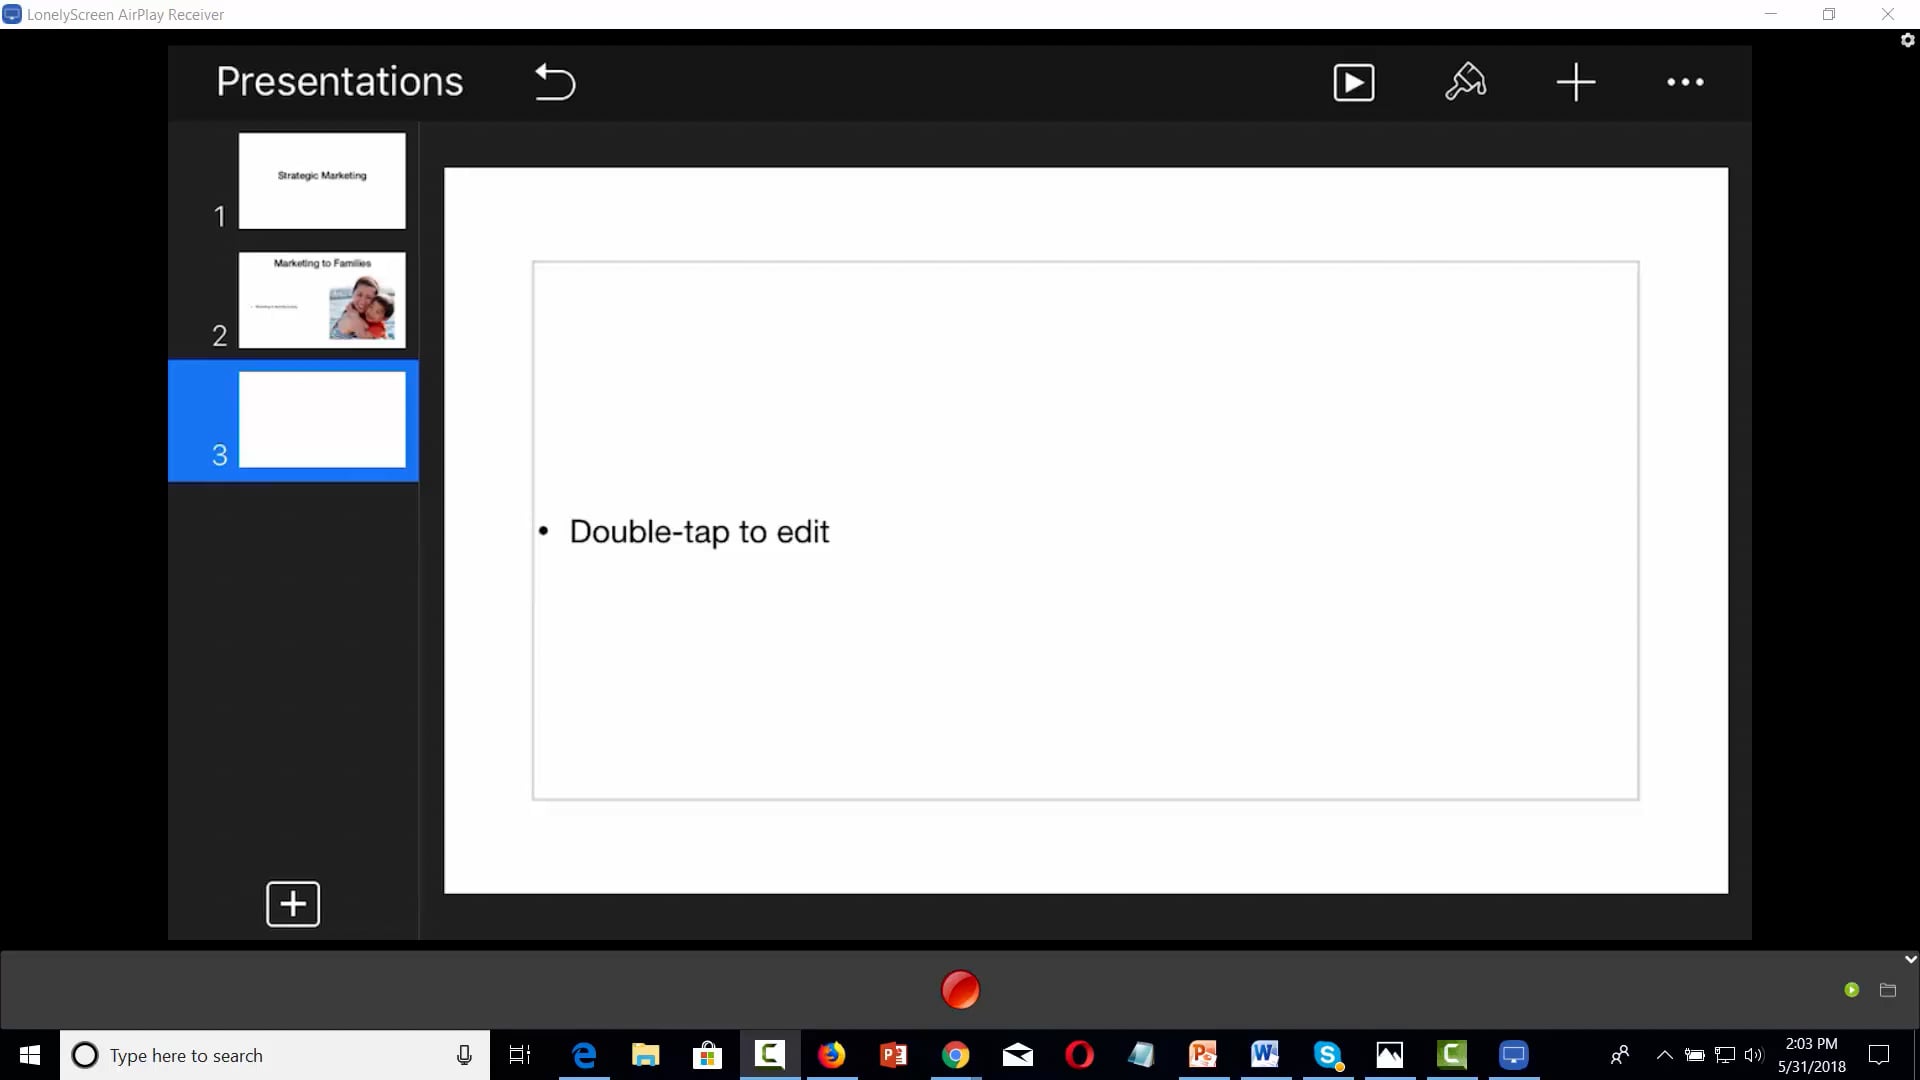This screenshot has height=1080, width=1920.
Task: Click the Type here to search box
Action: [x=250, y=1055]
